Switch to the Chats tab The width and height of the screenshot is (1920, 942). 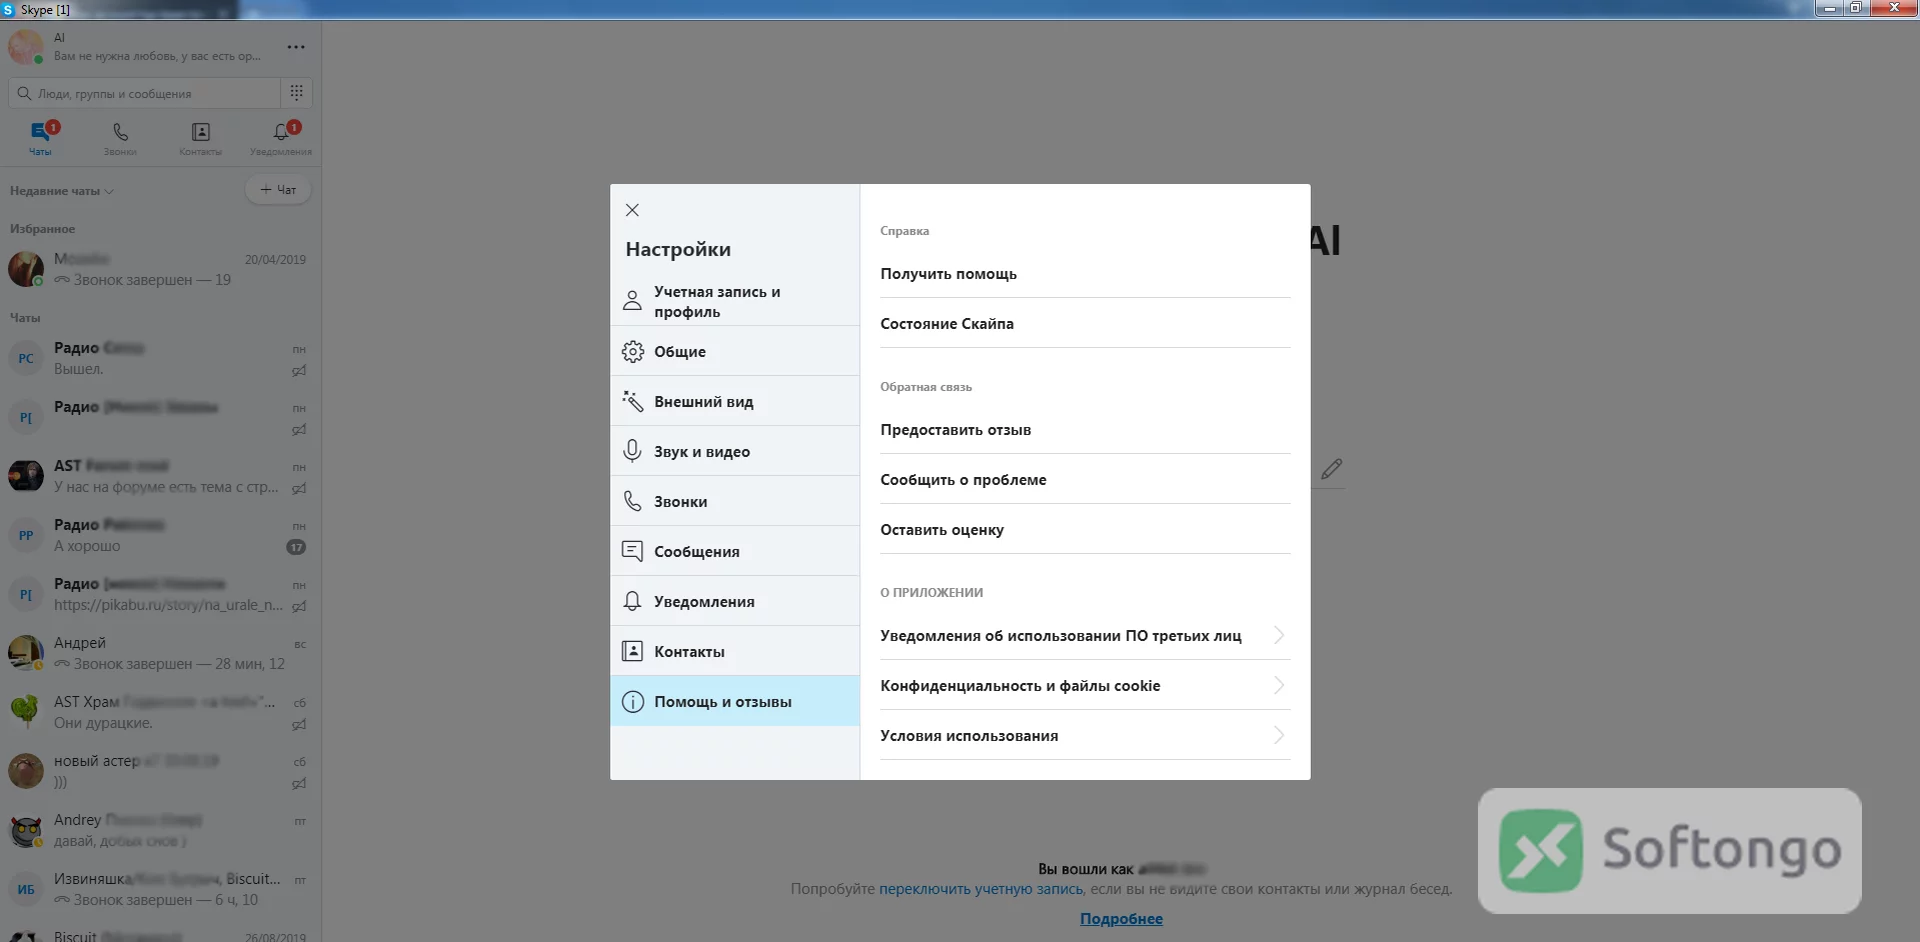40,138
